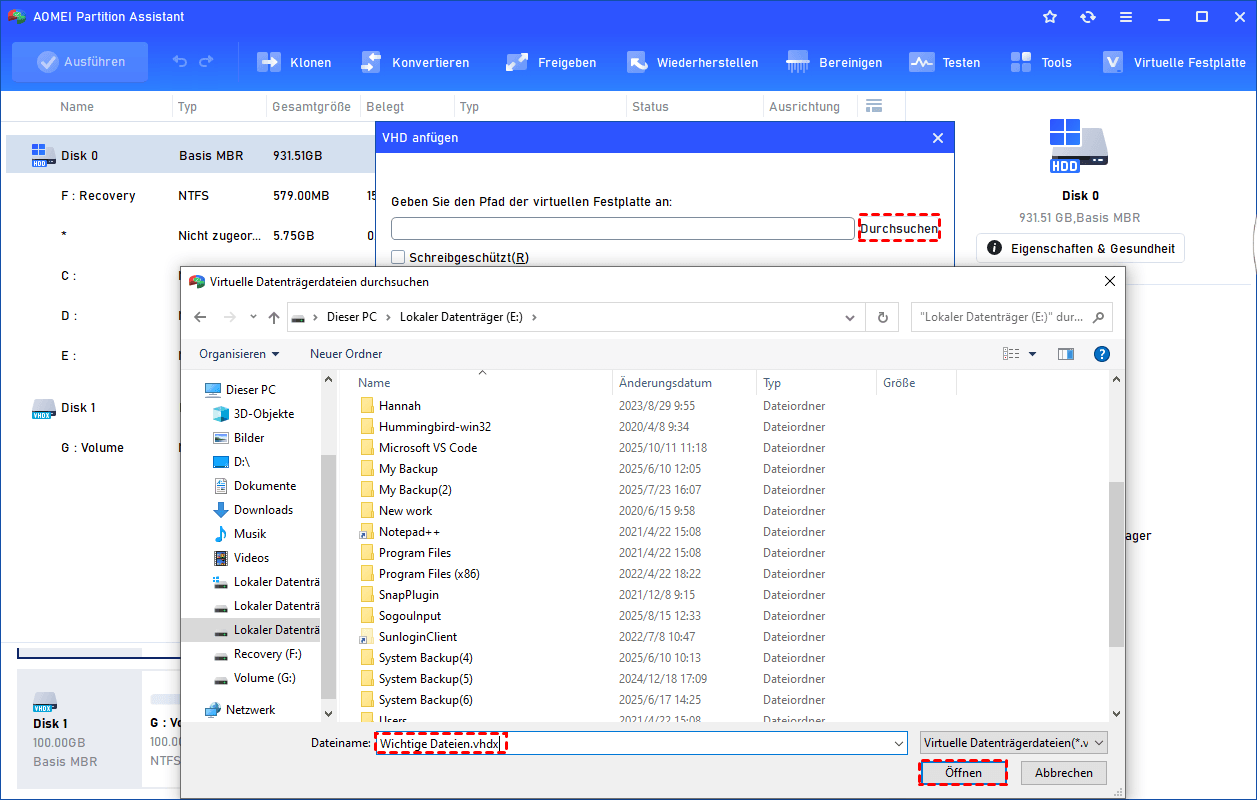This screenshot has height=800, width=1257.
Task: Click the refresh icon in title bar
Action: (x=1088, y=17)
